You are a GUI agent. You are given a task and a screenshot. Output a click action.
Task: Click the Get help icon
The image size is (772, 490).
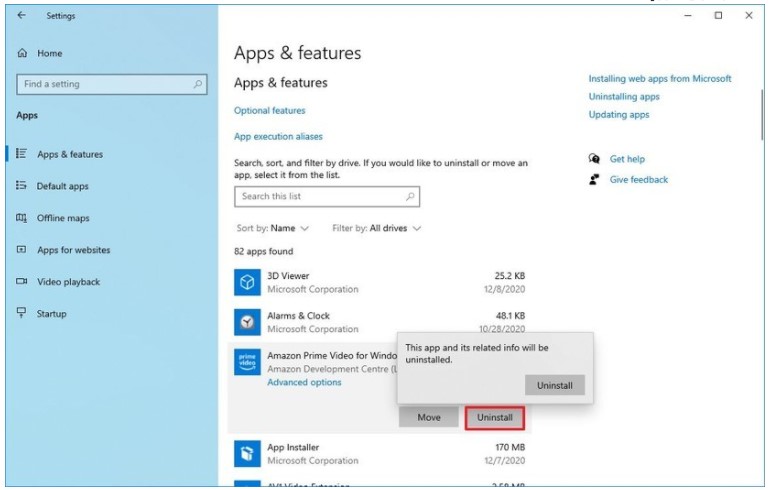pos(595,159)
